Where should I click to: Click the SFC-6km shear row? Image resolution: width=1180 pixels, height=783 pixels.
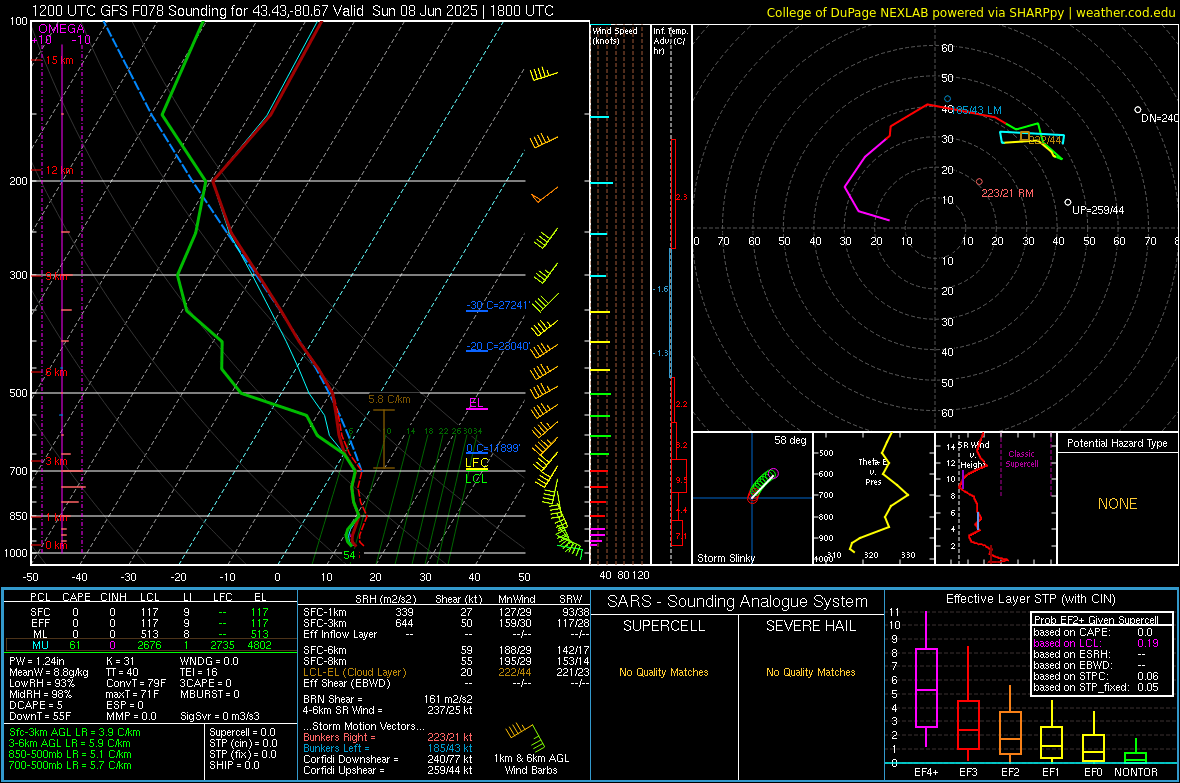(446, 650)
